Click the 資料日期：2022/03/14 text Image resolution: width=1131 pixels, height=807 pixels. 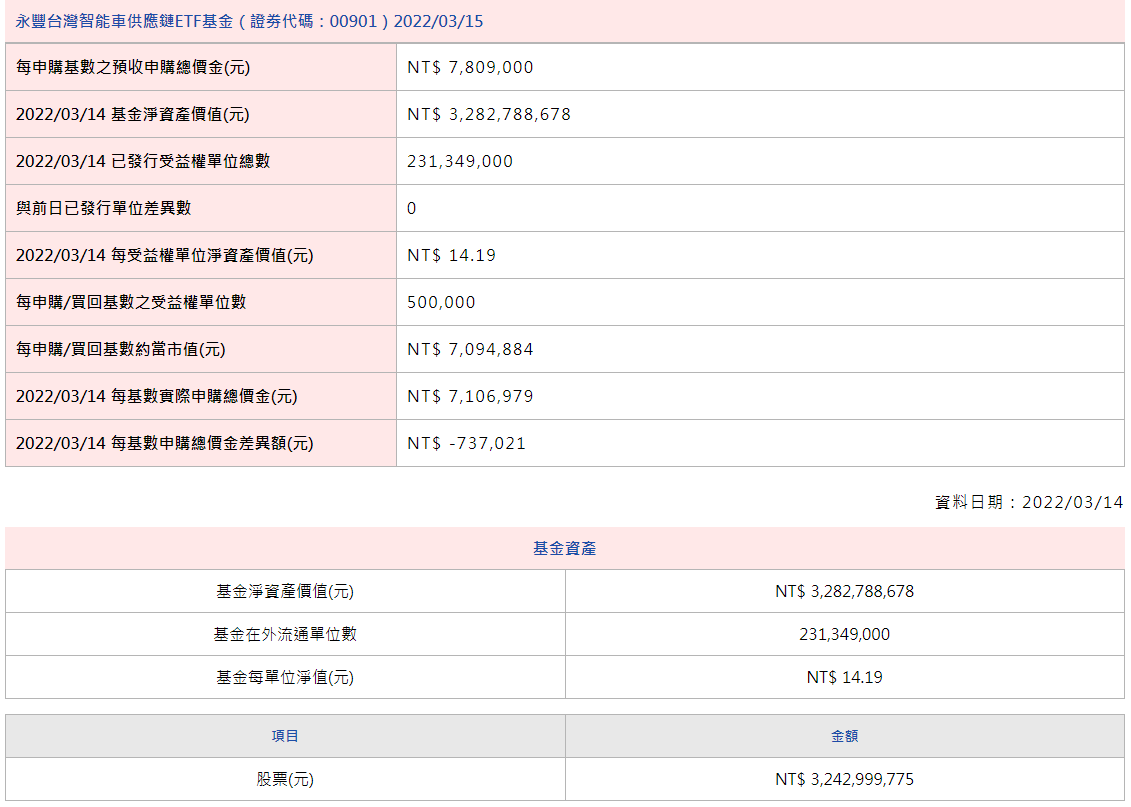tap(1029, 503)
